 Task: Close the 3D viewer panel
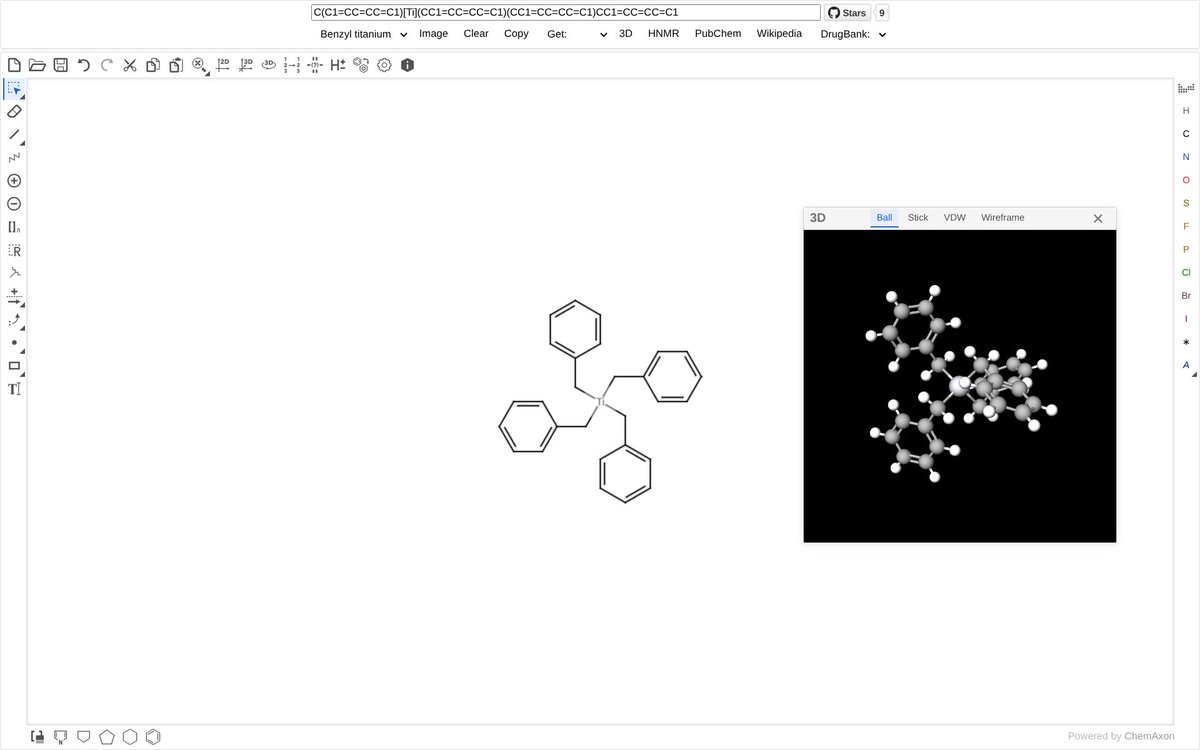coord(1098,218)
